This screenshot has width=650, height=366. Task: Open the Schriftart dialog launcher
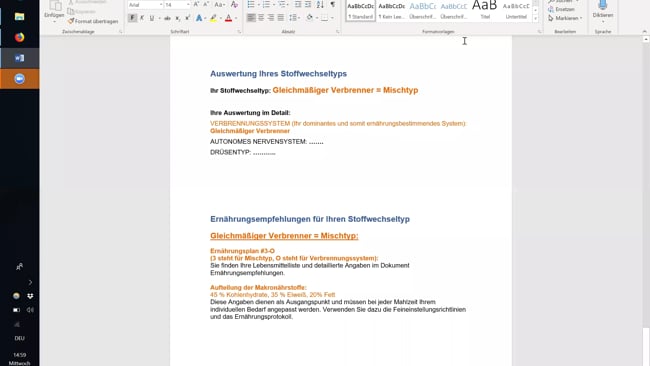[239, 32]
